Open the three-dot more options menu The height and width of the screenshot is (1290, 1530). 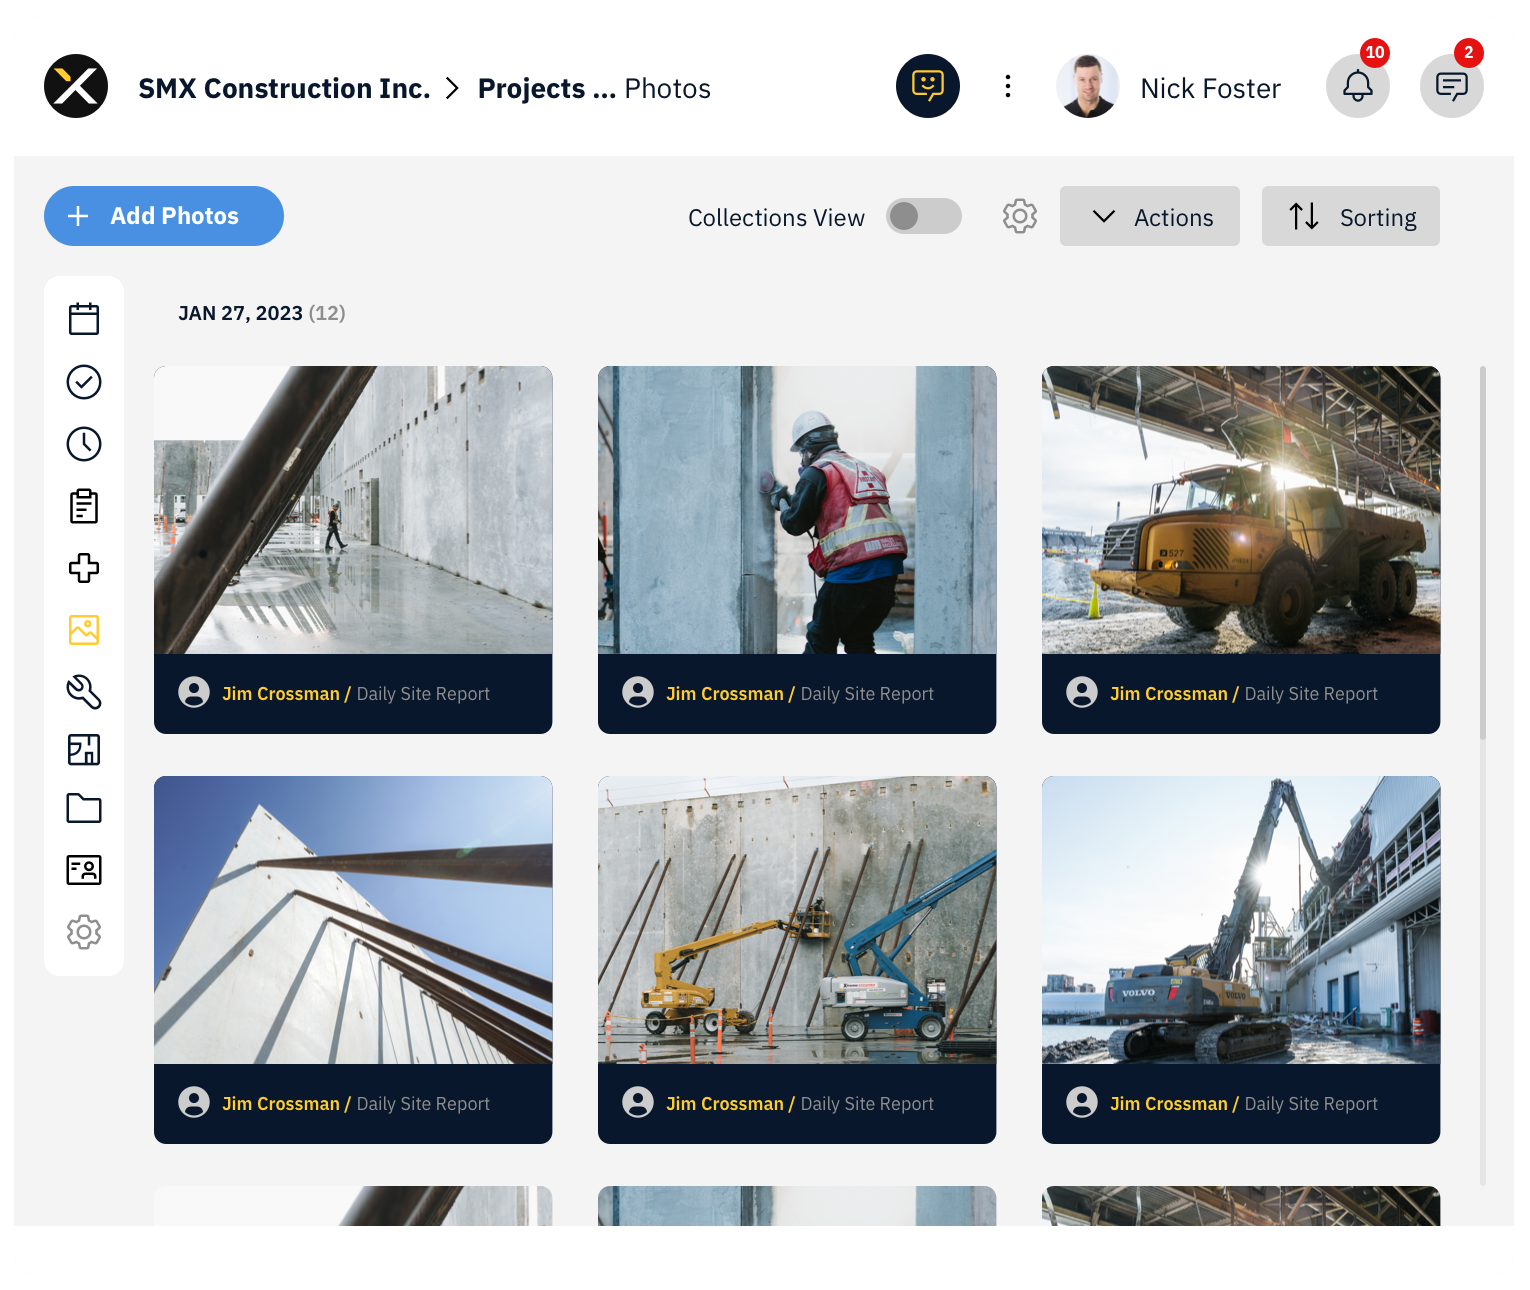tap(1008, 86)
